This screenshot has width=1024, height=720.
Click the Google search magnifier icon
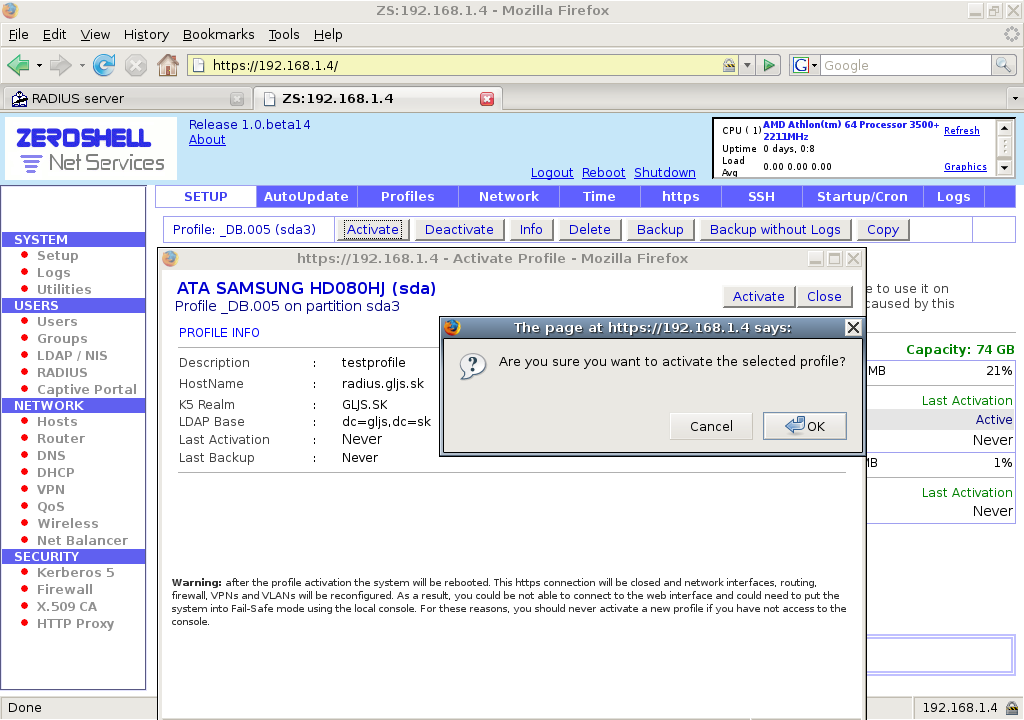pos(1003,65)
